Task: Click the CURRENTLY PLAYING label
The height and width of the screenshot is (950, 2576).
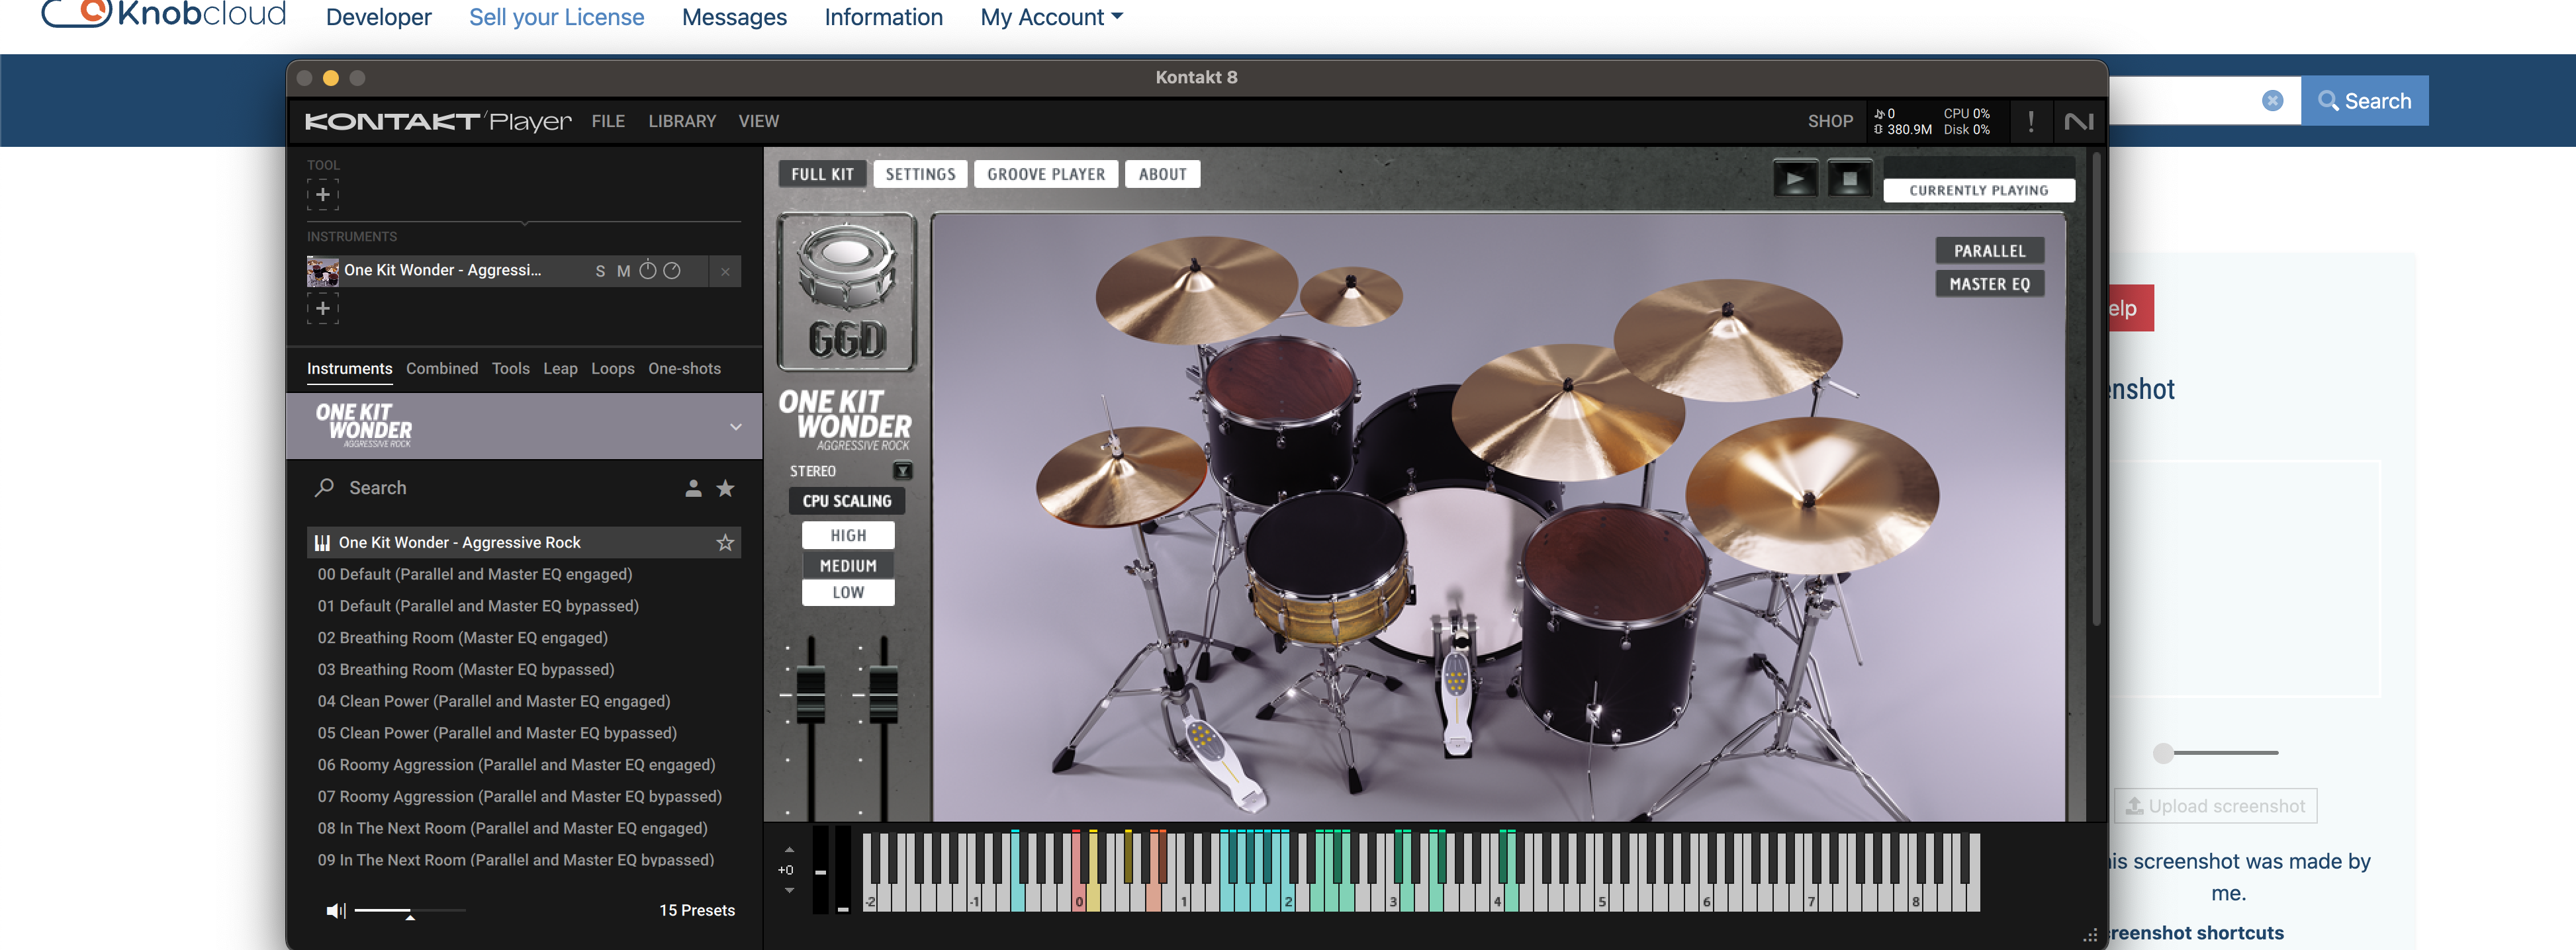Action: [1978, 191]
